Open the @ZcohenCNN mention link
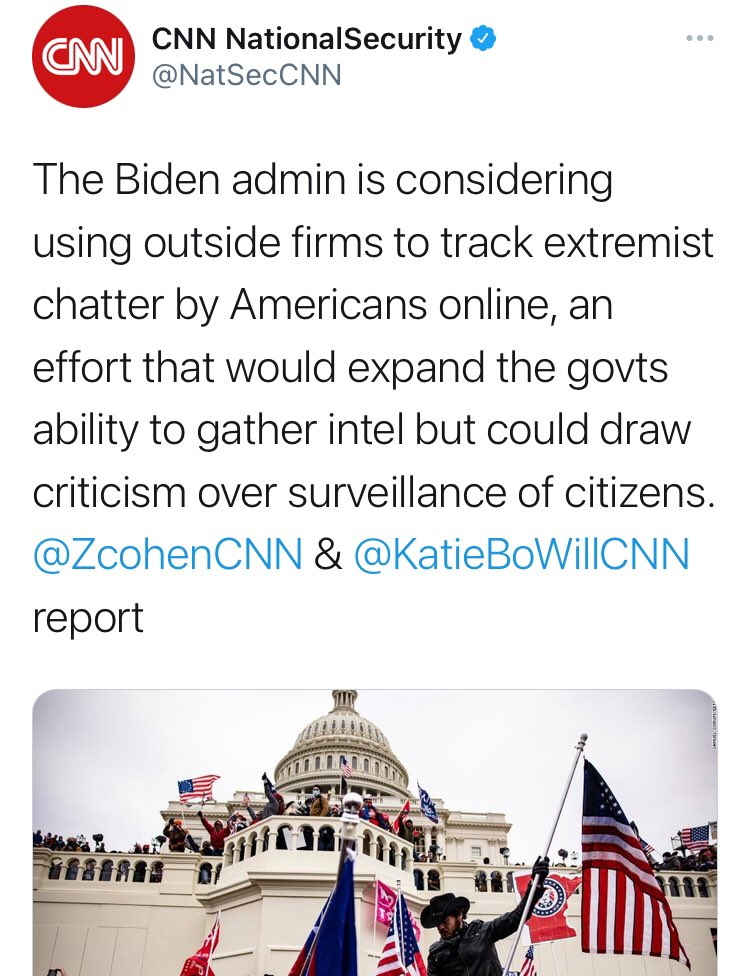The height and width of the screenshot is (976, 729). pyautogui.click(x=167, y=554)
